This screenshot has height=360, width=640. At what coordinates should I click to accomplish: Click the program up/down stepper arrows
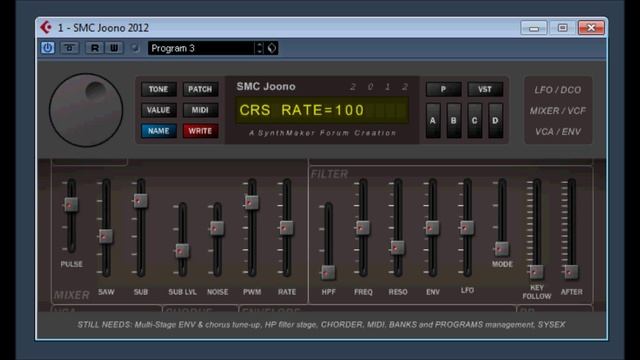click(260, 48)
